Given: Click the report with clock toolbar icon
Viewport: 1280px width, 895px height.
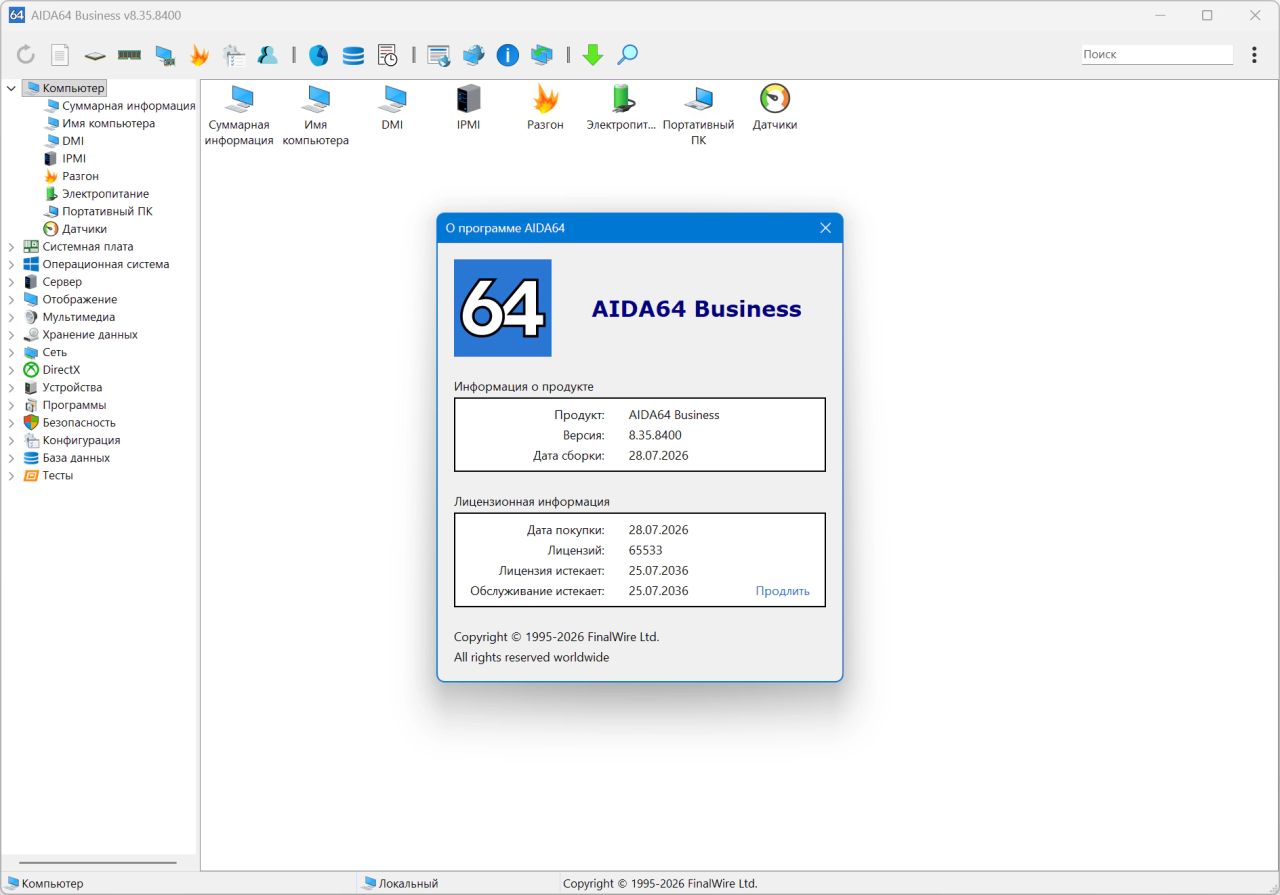Looking at the screenshot, I should 387,55.
